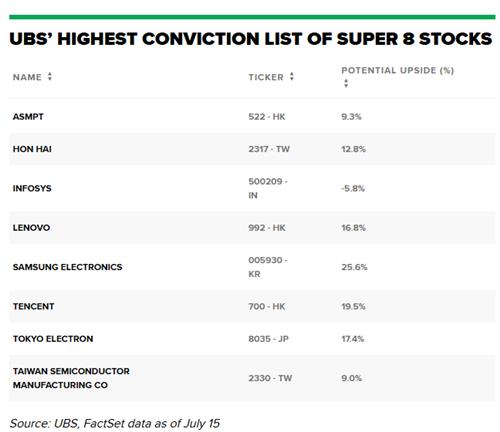500x432 pixels.
Task: Select the LENOVO row name
Action: click(x=31, y=228)
